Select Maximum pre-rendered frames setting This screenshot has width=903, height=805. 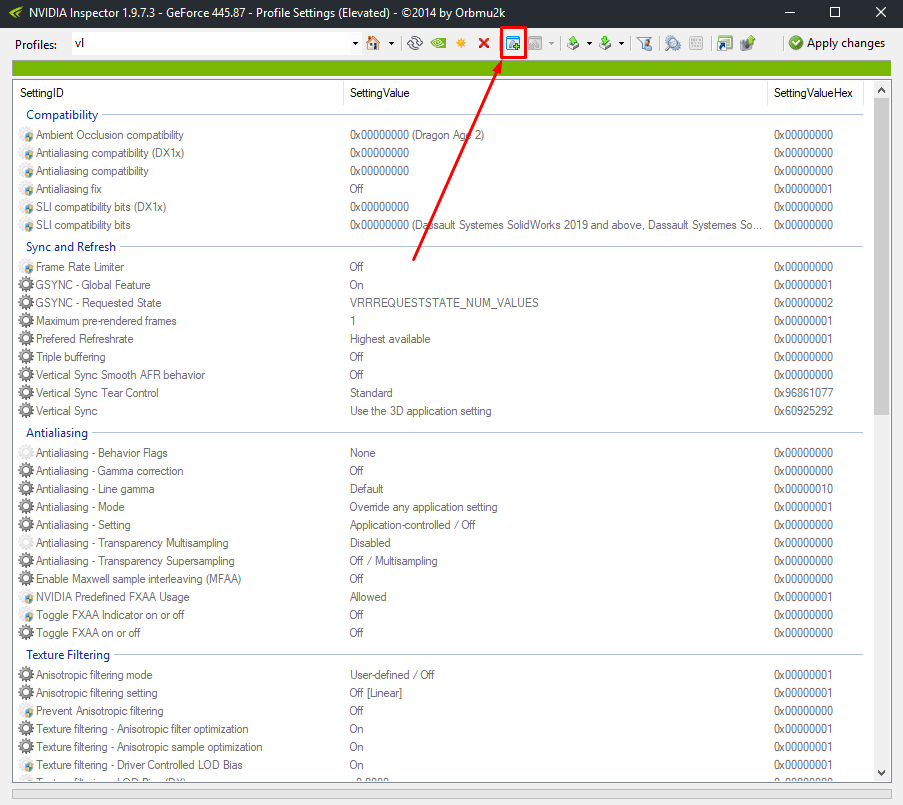pyautogui.click(x=106, y=321)
